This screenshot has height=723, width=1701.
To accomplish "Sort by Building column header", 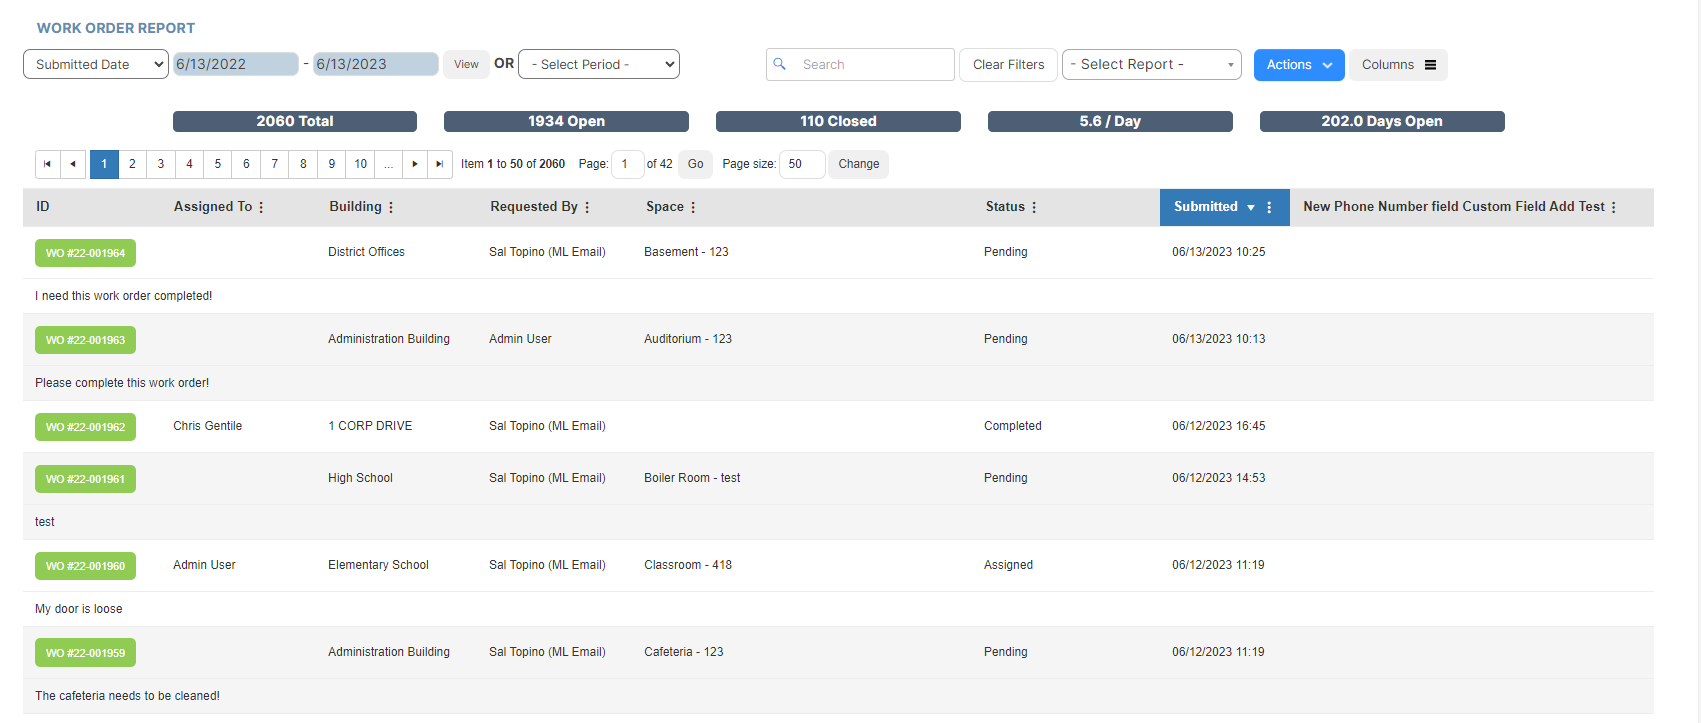I will click(x=356, y=207).
